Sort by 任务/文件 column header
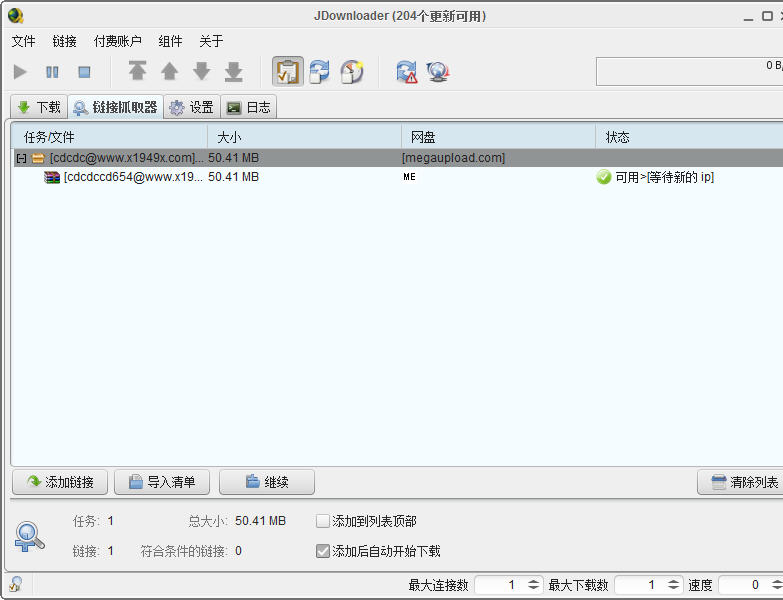This screenshot has width=783, height=600. coord(109,137)
